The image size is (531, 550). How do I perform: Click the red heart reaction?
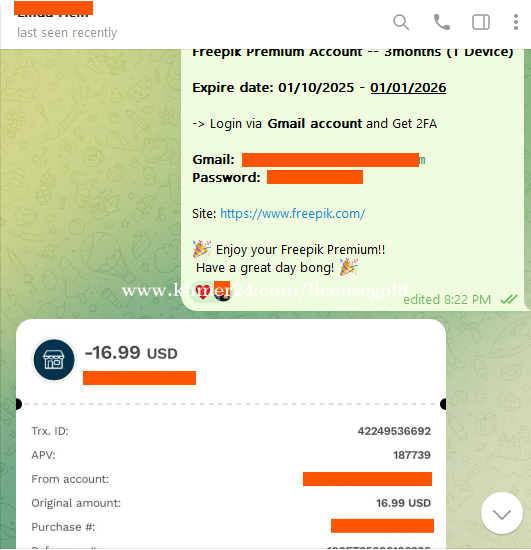[x=202, y=291]
